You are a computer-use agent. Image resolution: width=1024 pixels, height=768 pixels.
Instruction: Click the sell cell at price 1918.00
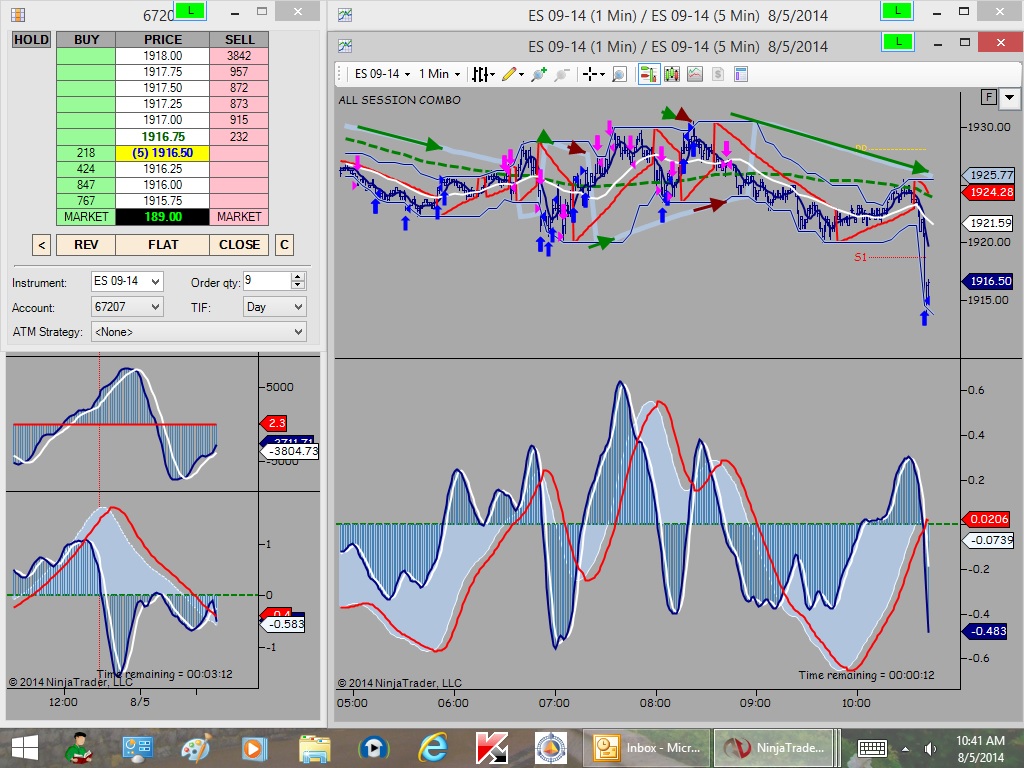pos(239,56)
